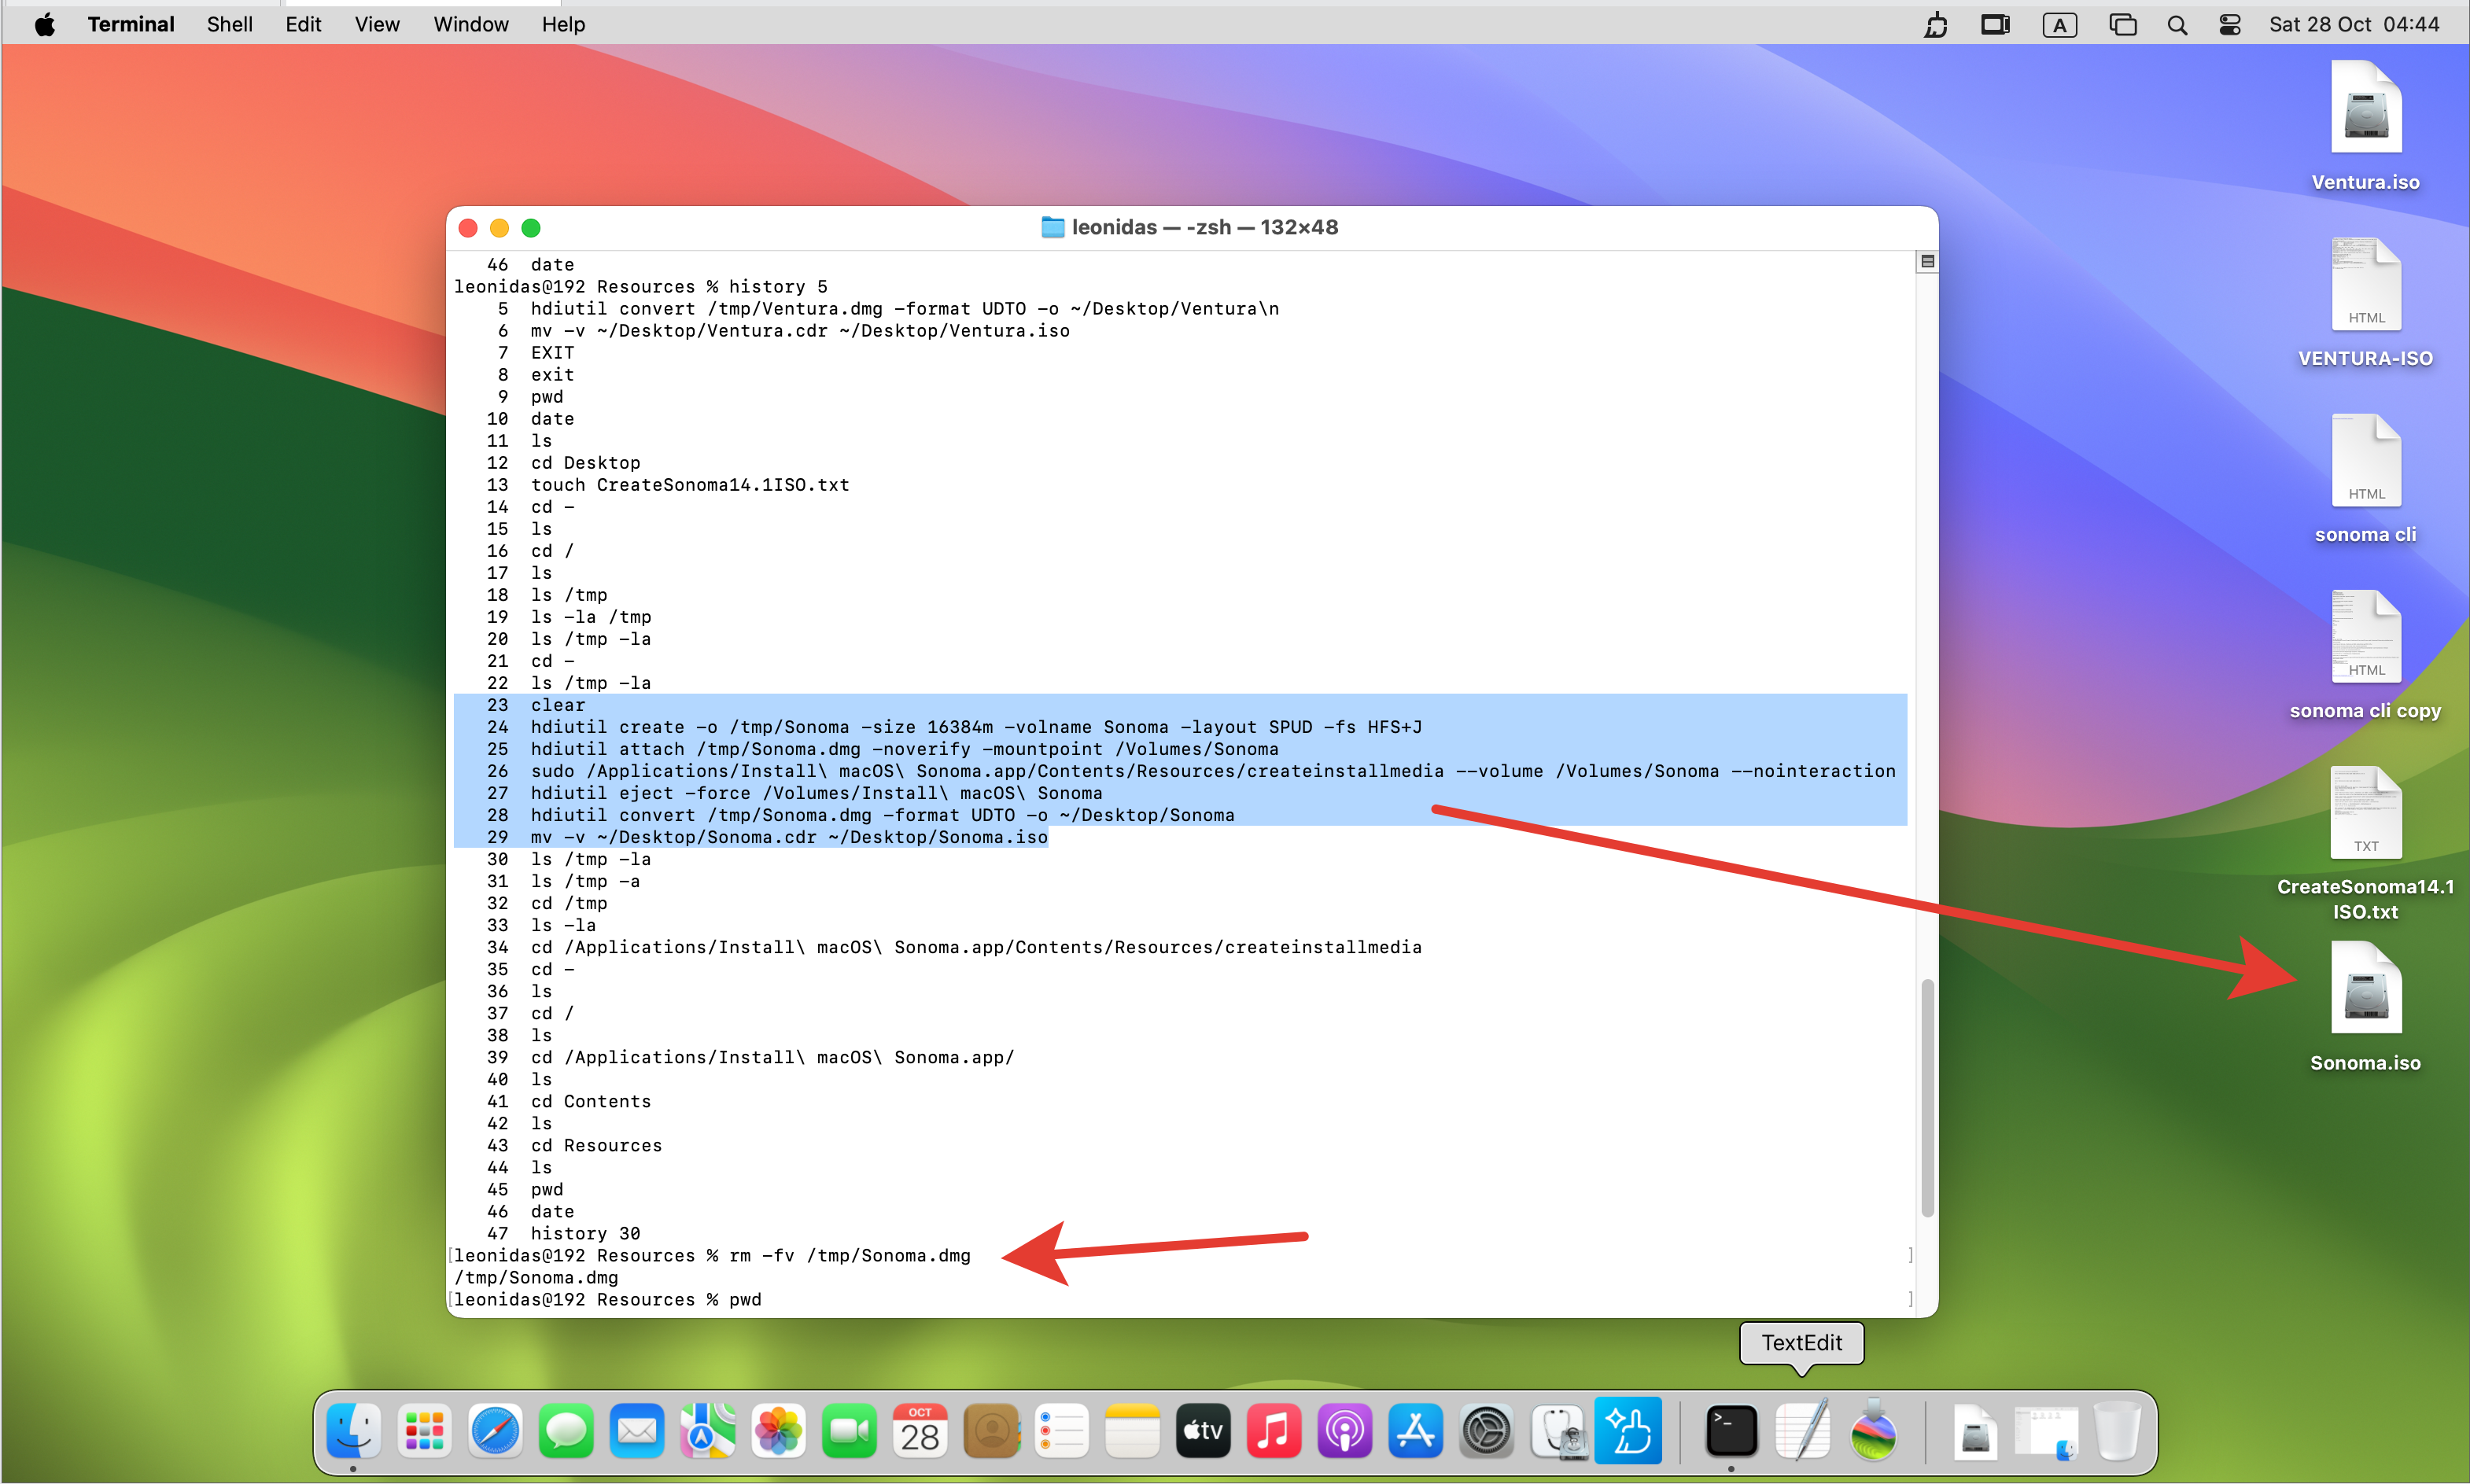Open the Shell menu
2470x1484 pixels.
229,25
